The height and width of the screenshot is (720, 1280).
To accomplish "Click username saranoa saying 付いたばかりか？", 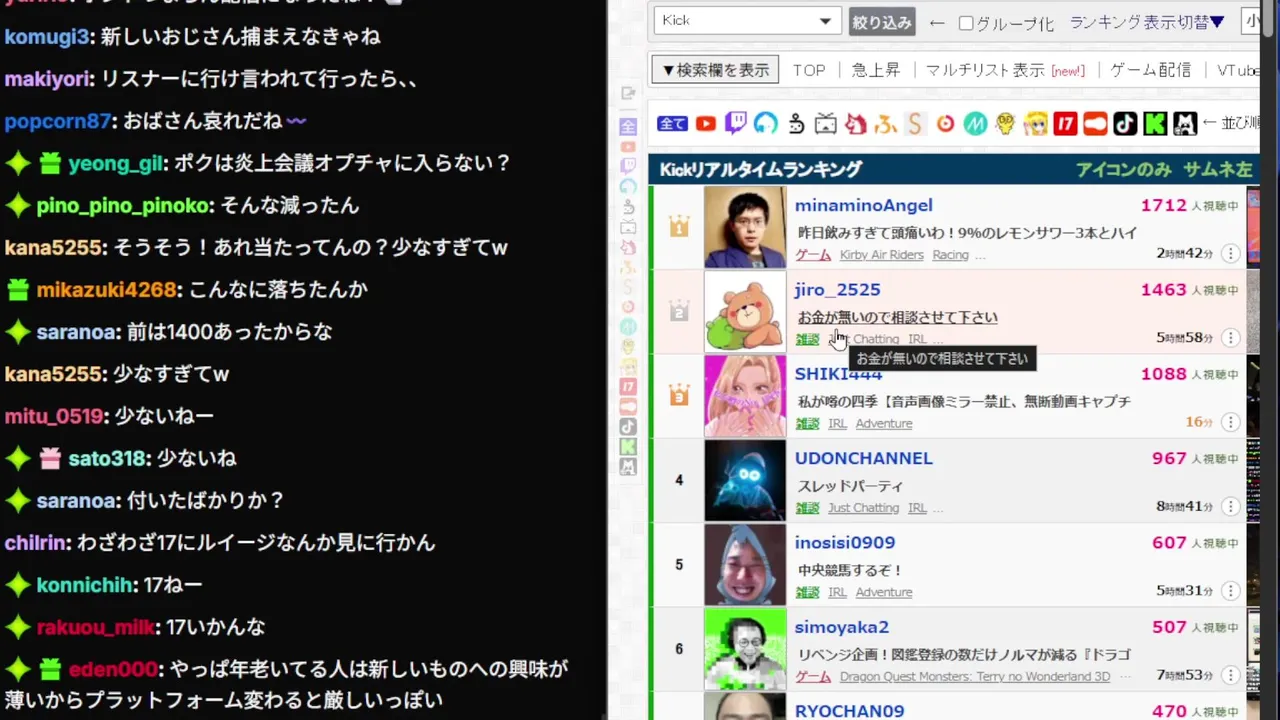I will click(75, 500).
